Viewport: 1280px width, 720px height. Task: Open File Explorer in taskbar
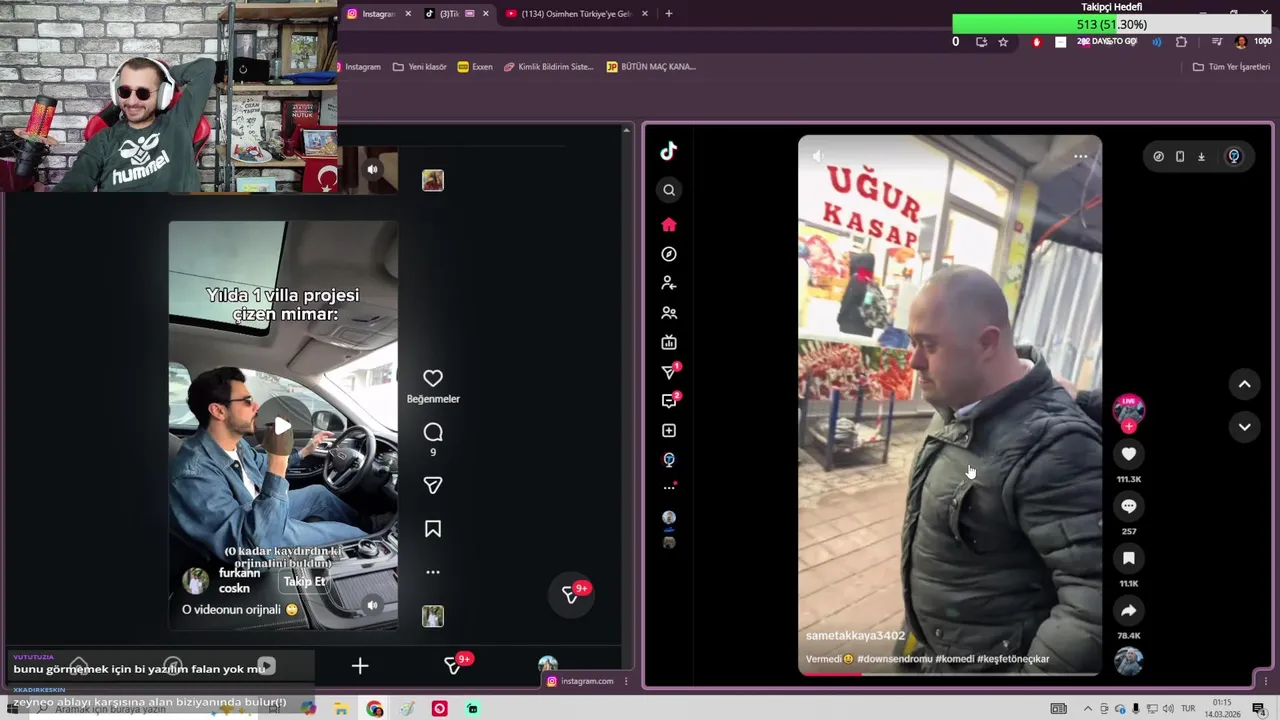tap(341, 709)
